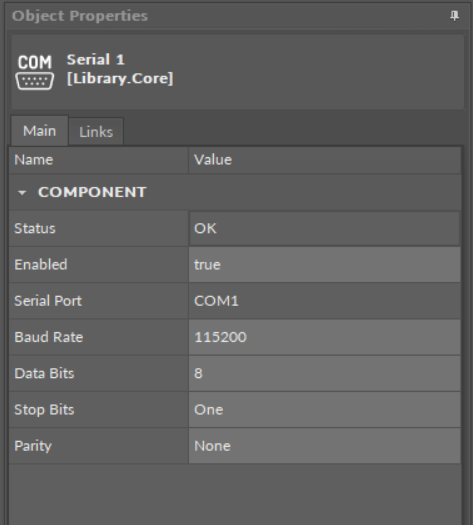Select the Parity property name
The height and width of the screenshot is (525, 473).
coord(33,446)
